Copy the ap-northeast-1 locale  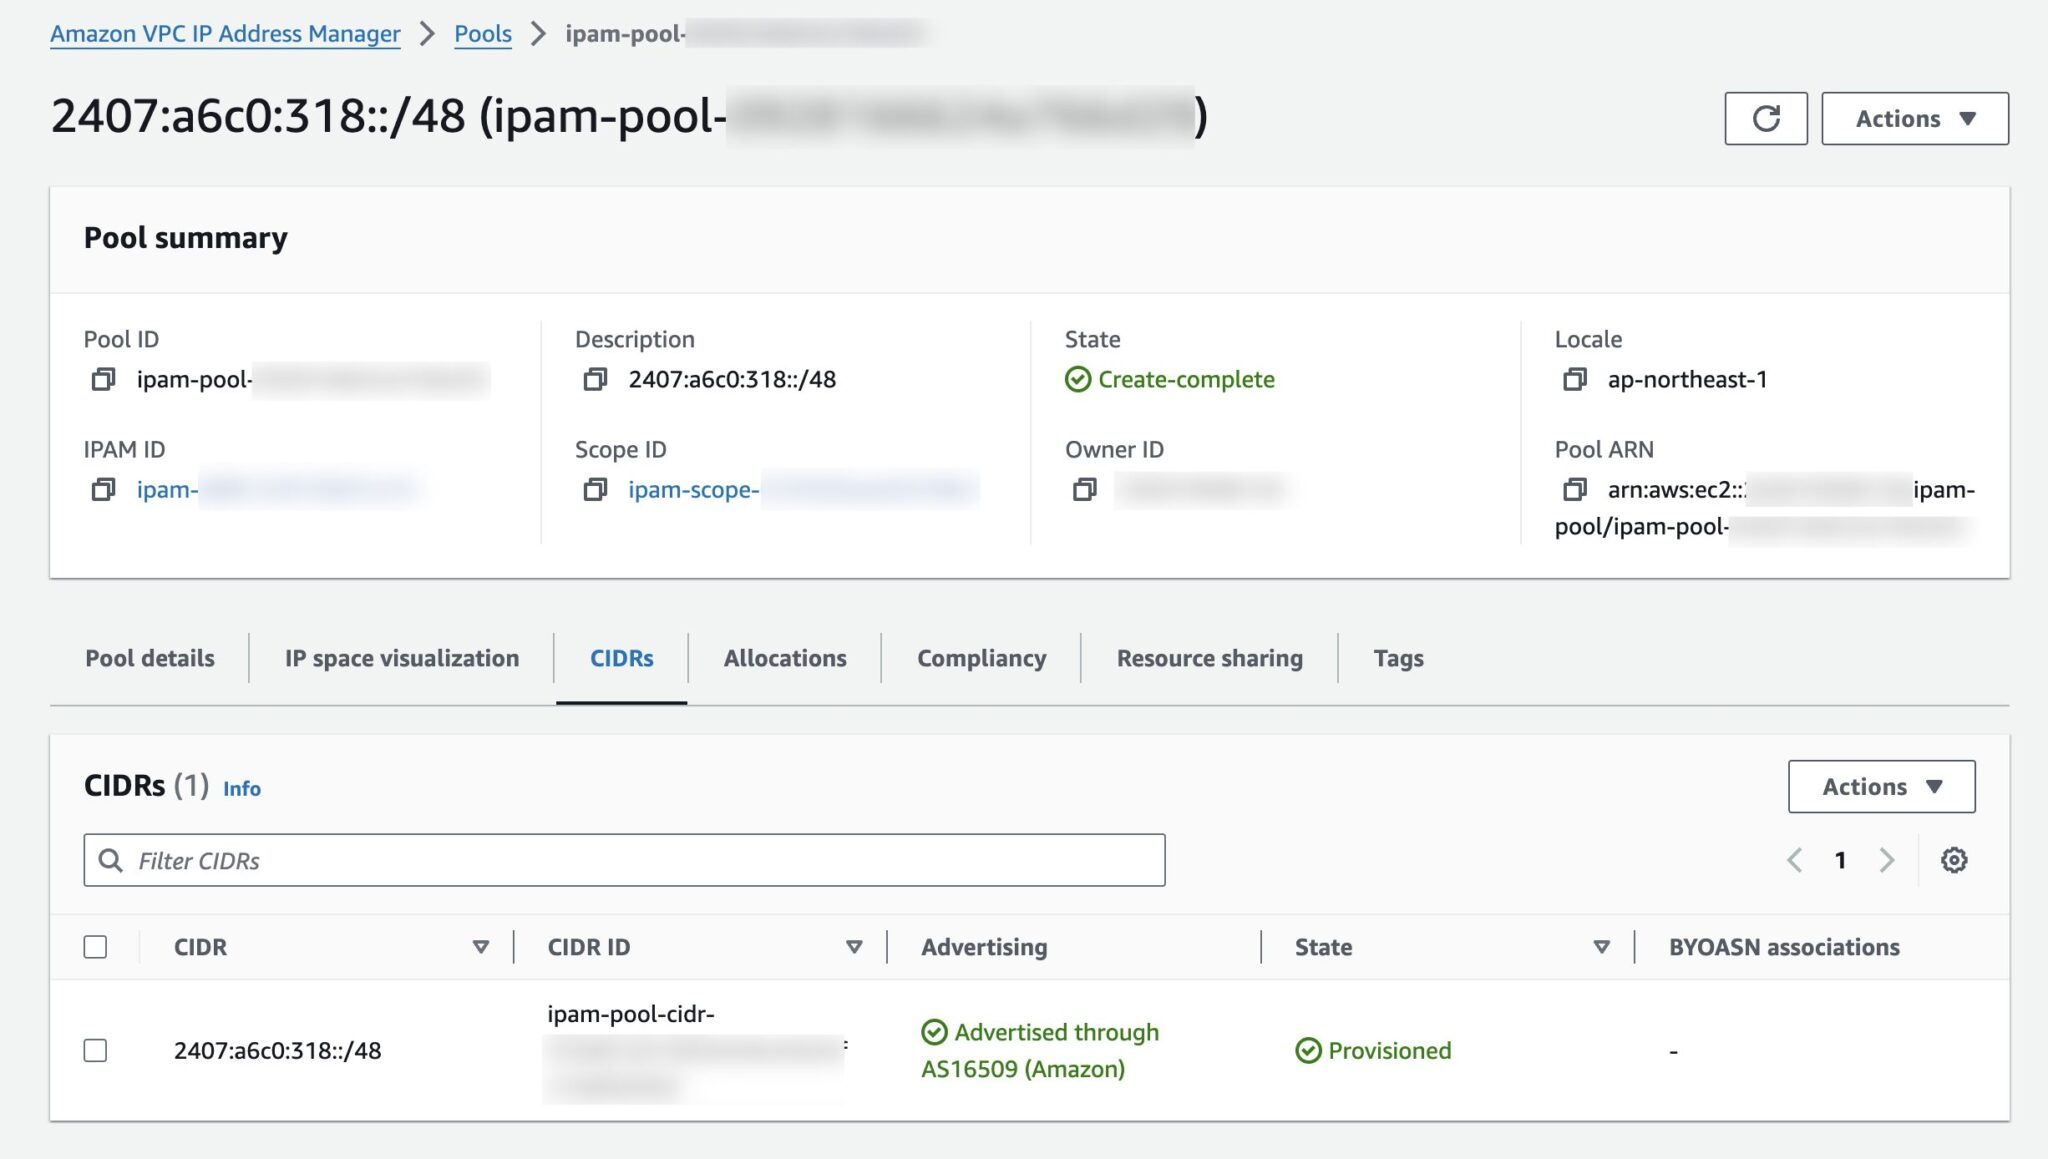(1574, 380)
